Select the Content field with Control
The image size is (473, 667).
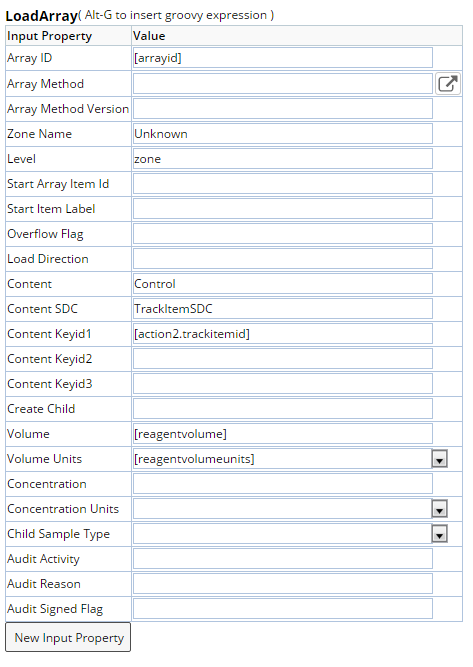(283, 284)
